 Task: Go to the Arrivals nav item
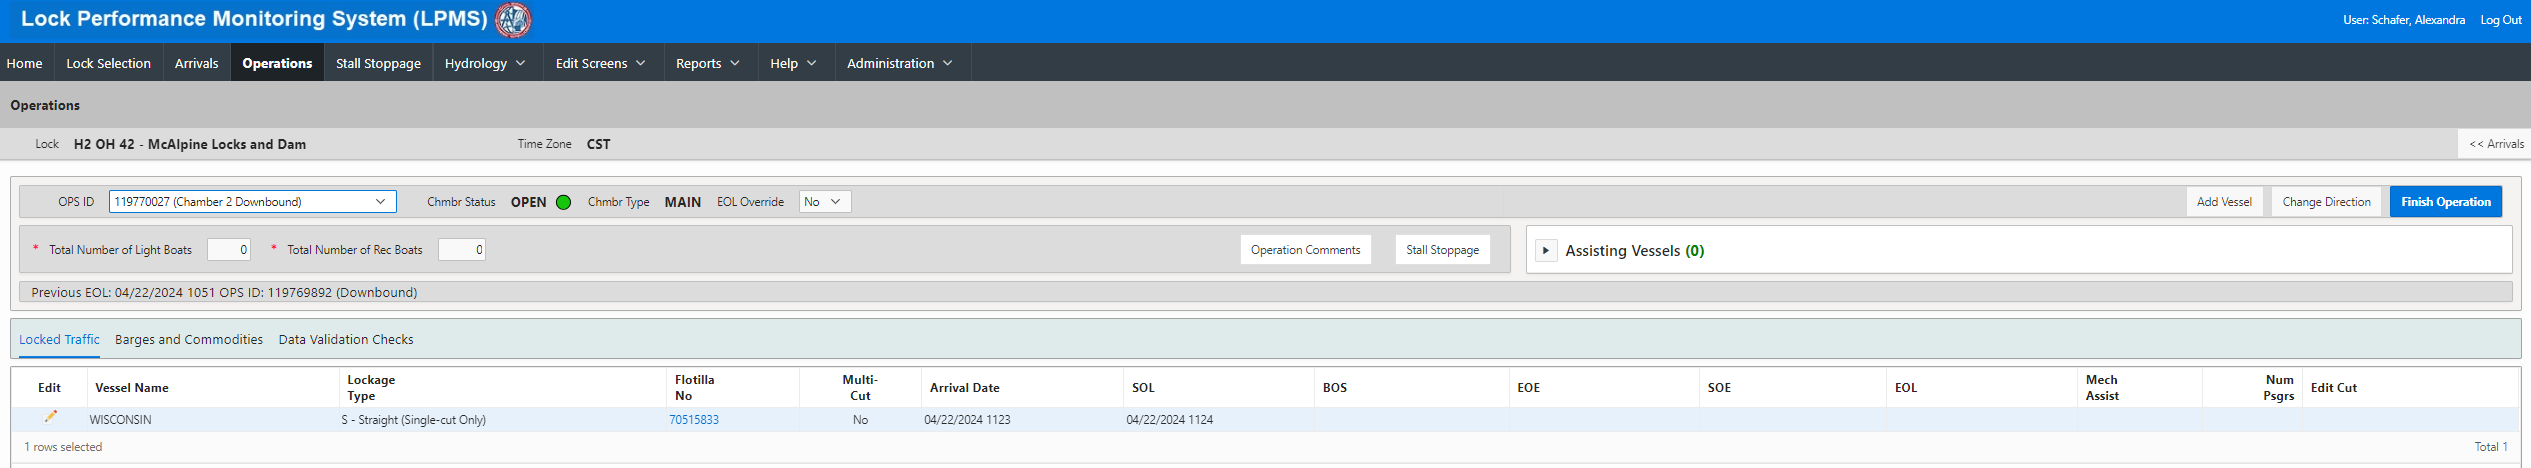pyautogui.click(x=196, y=63)
